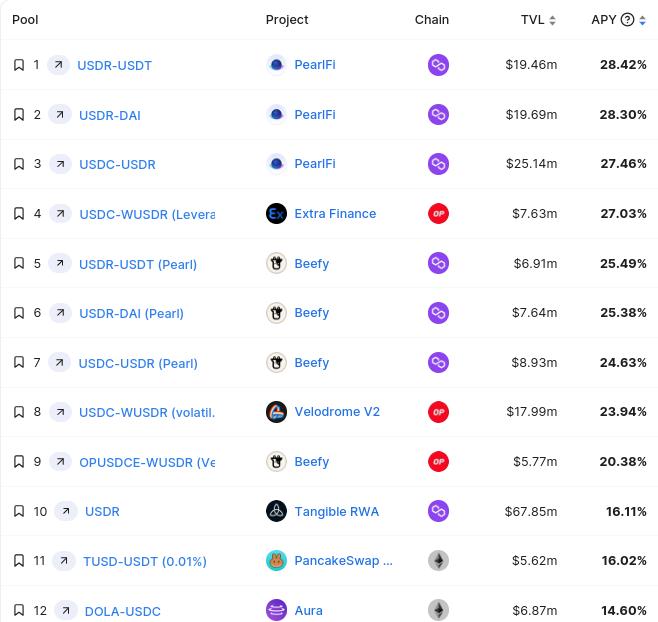This screenshot has width=658, height=622.
Task: Click arrow icon beside DOLA-USDC pool
Action: [66, 610]
